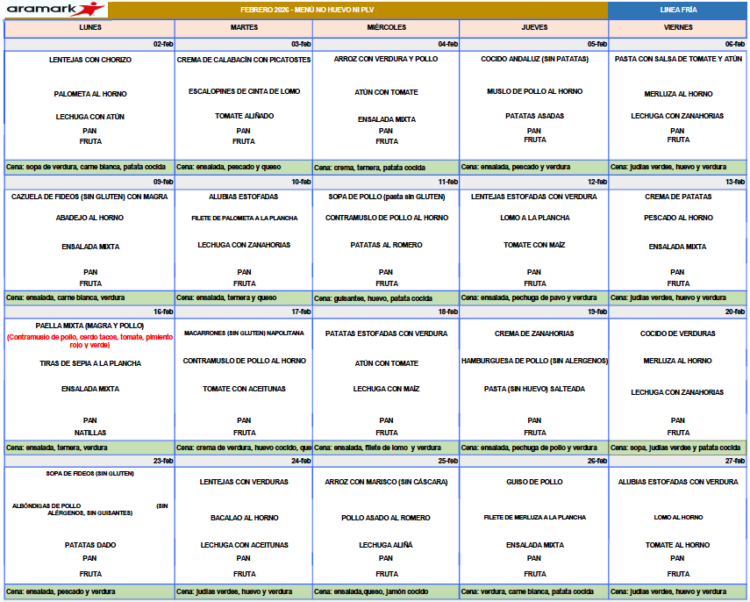
Task: Click the VIERNES column header
Action: (x=677, y=28)
